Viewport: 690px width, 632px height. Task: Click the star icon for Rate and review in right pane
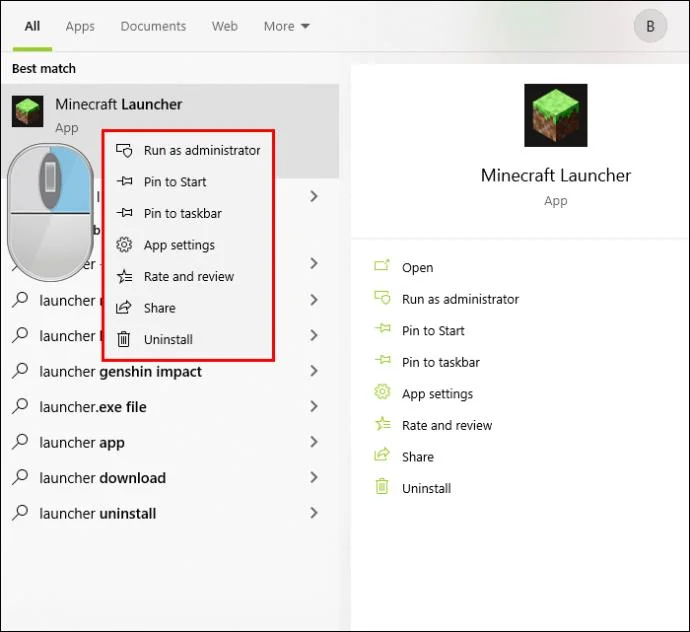[383, 423]
